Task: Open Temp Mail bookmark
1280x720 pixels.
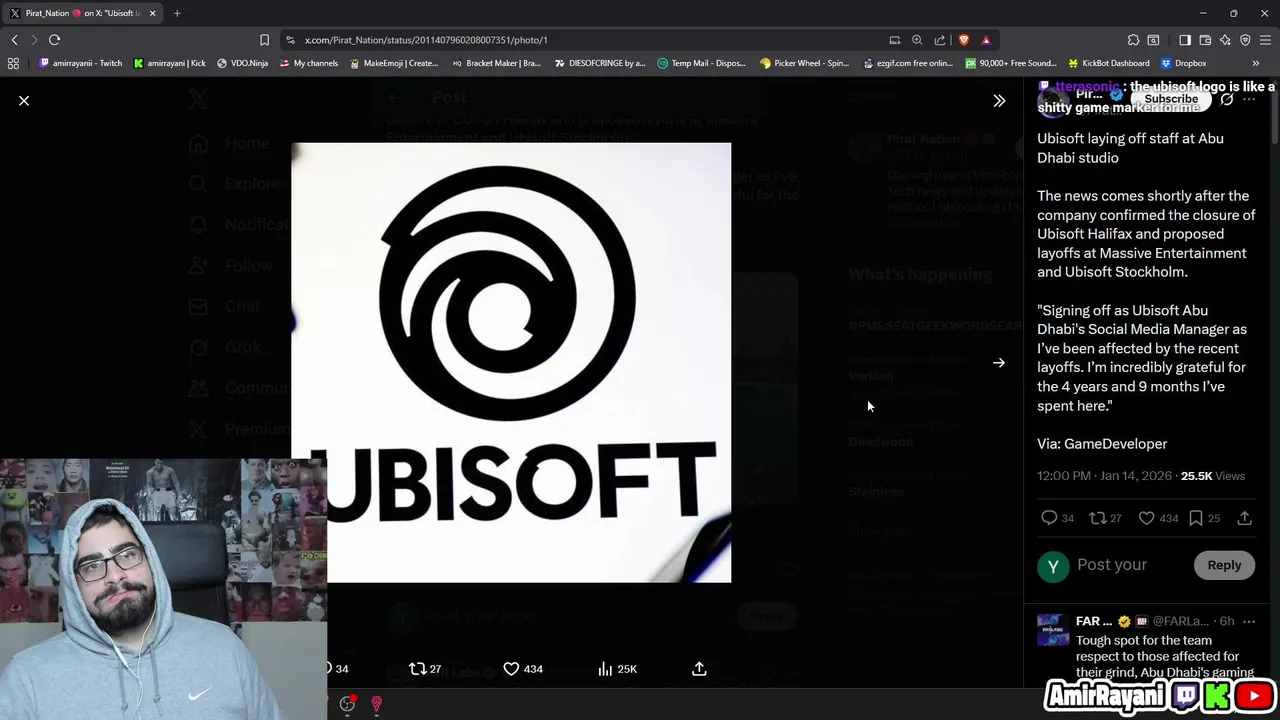Action: click(x=701, y=63)
